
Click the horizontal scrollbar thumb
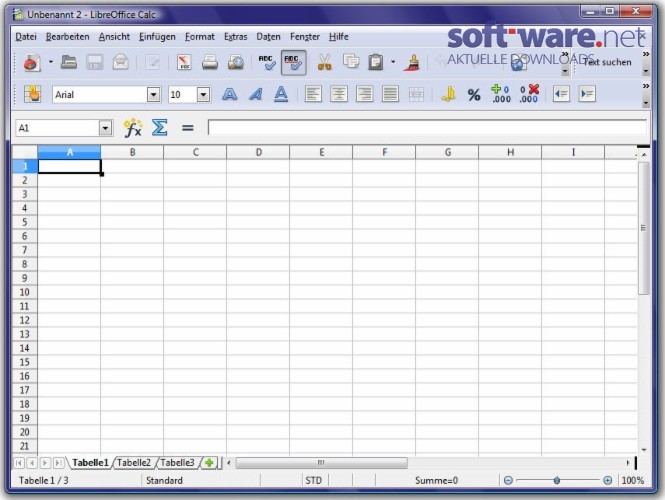pos(321,462)
